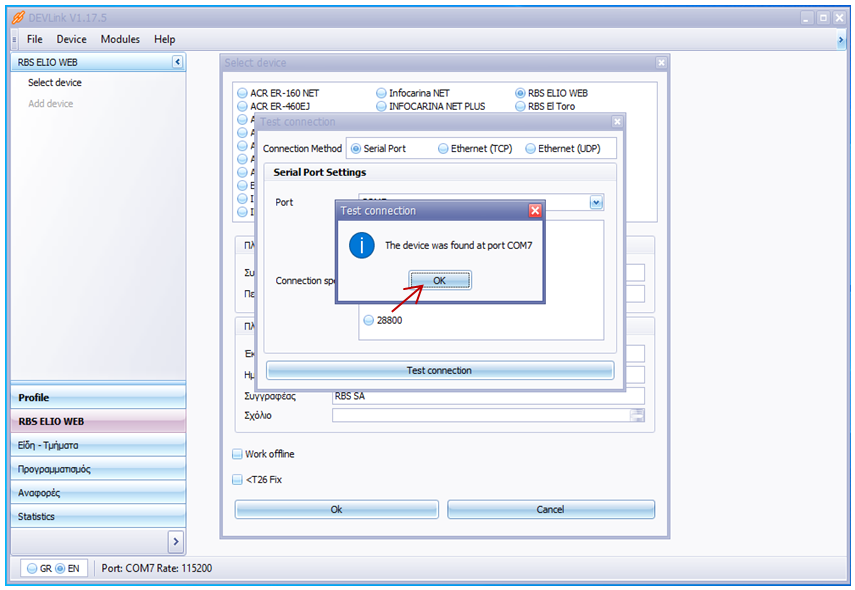This screenshot has width=855, height=590.
Task: Open the Port dropdown list
Action: [x=596, y=202]
